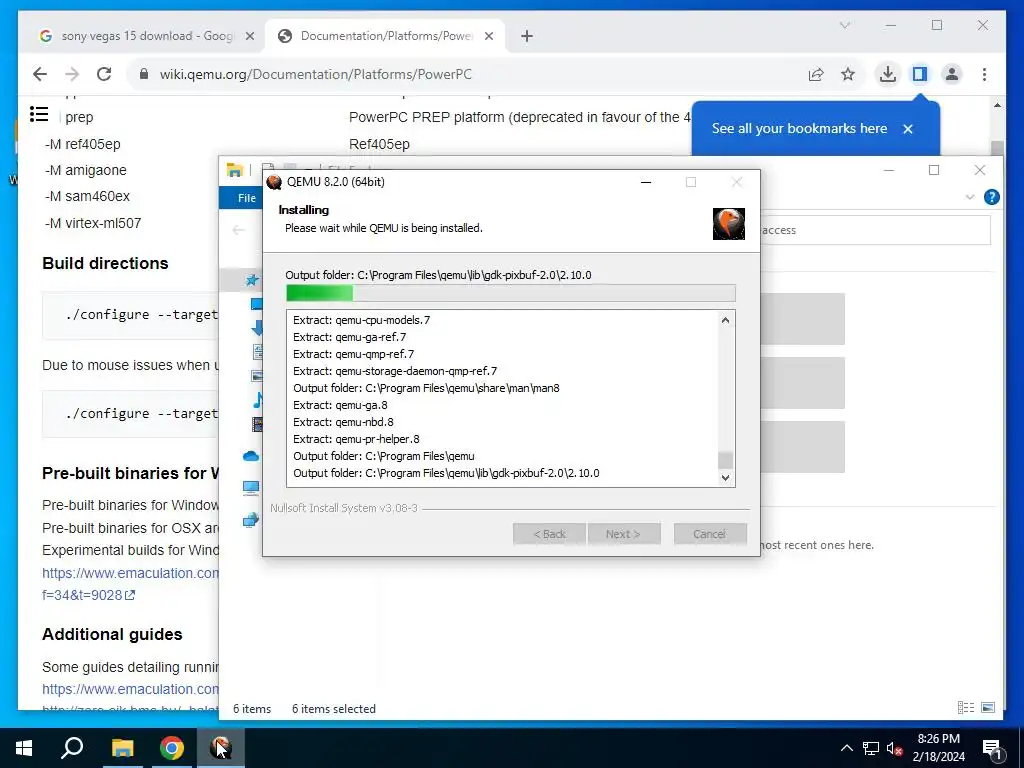Select Network in File Explorer sidebar
The height and width of the screenshot is (768, 1024).
pos(251,520)
